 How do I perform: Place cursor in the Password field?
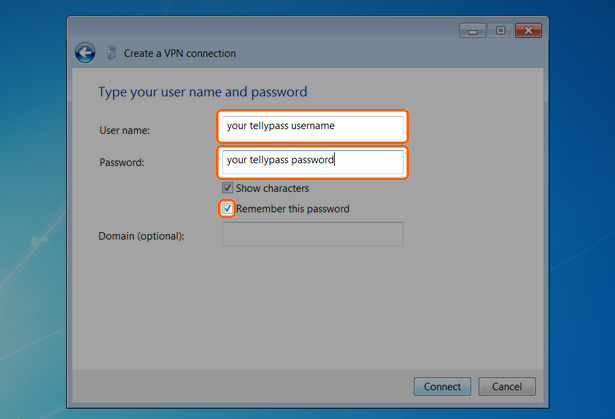coord(313,162)
